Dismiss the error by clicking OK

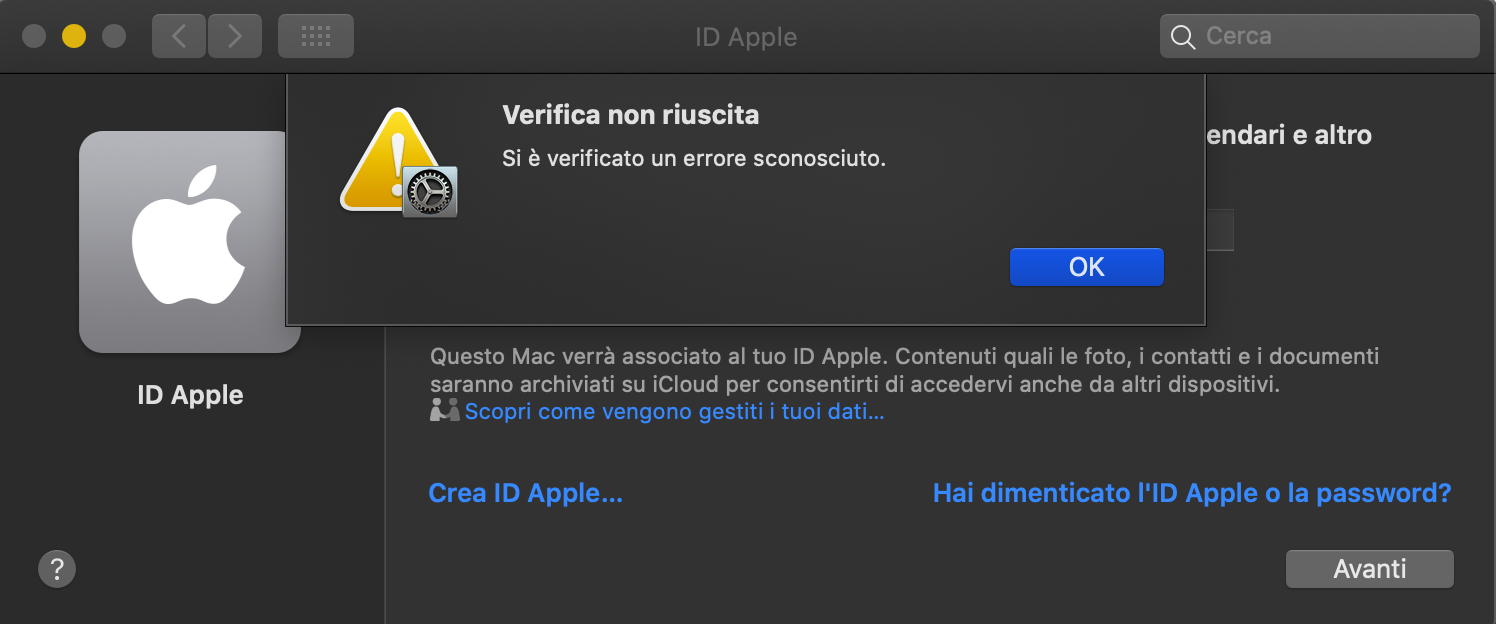coord(1086,266)
